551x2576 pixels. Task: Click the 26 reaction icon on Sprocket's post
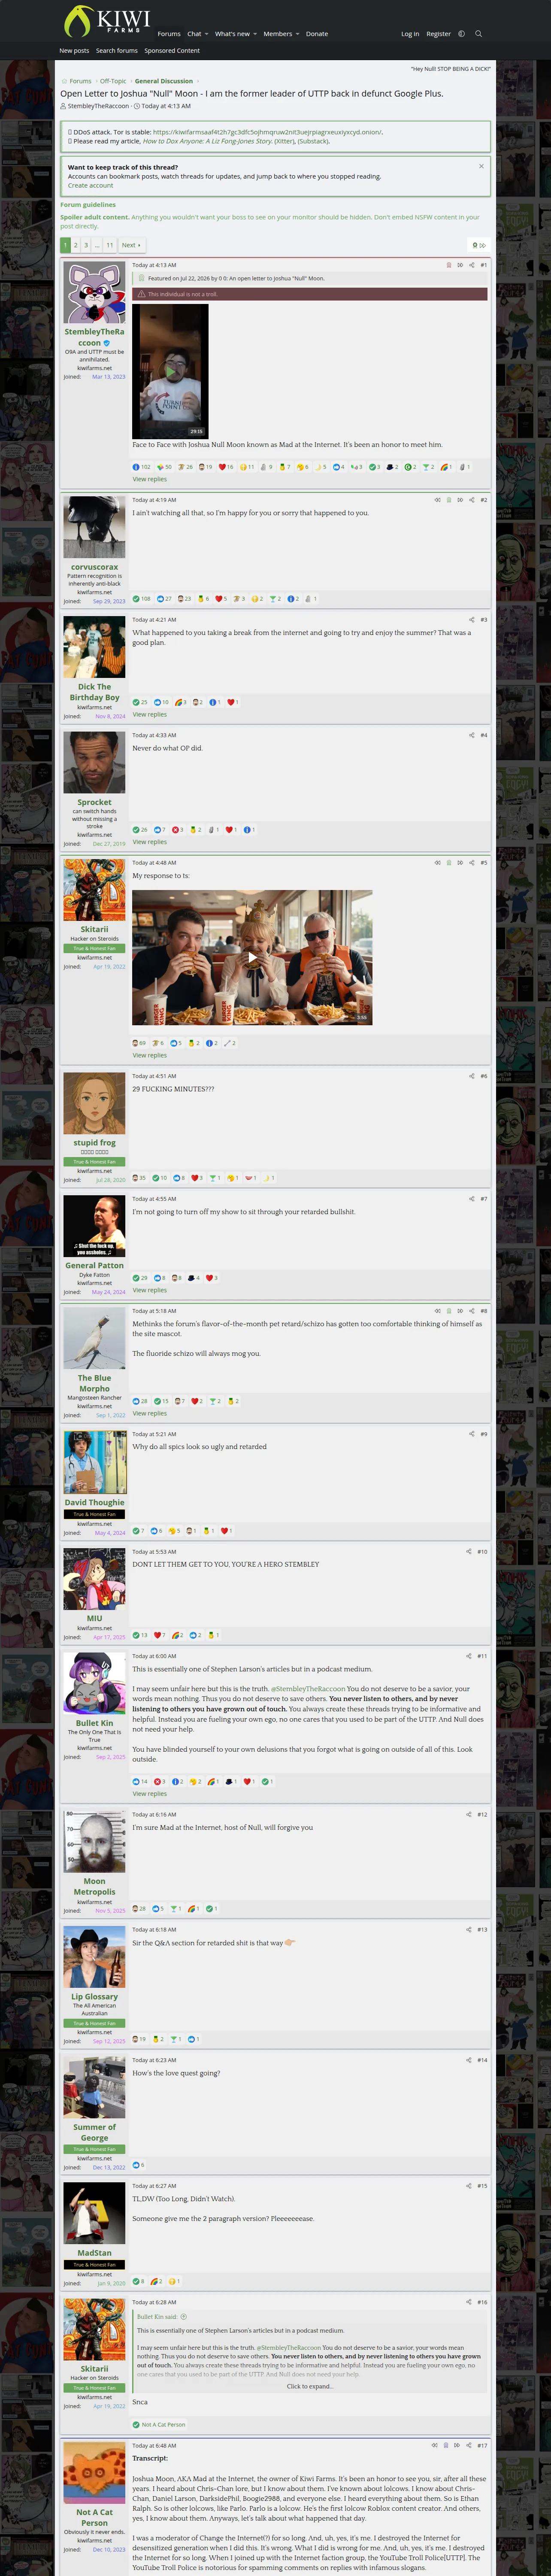pos(136,830)
